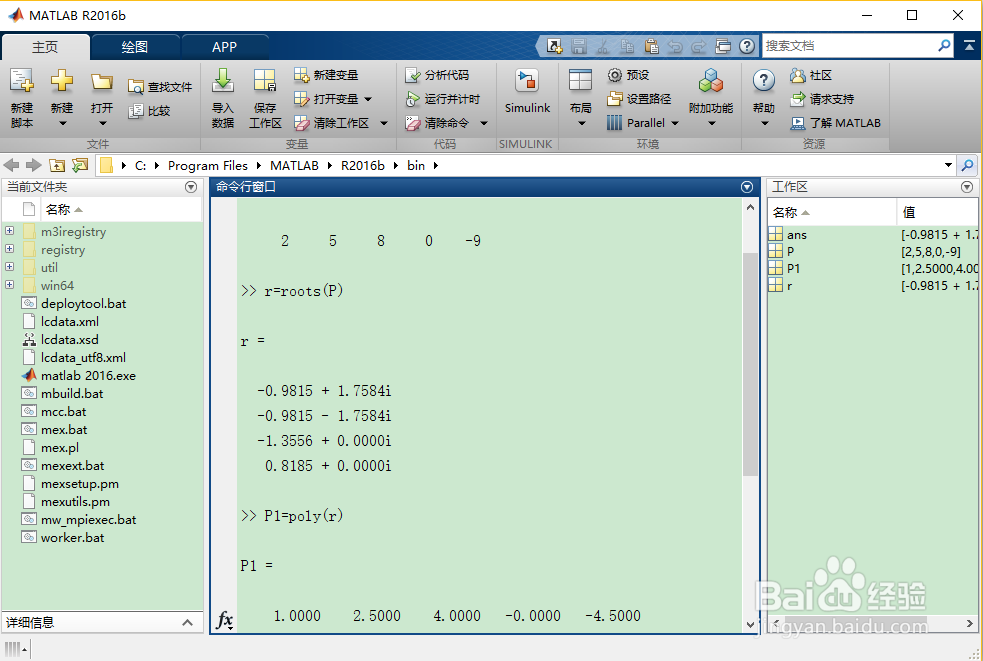Click Request Support (请求支持)
Image resolution: width=983 pixels, height=661 pixels.
point(822,99)
